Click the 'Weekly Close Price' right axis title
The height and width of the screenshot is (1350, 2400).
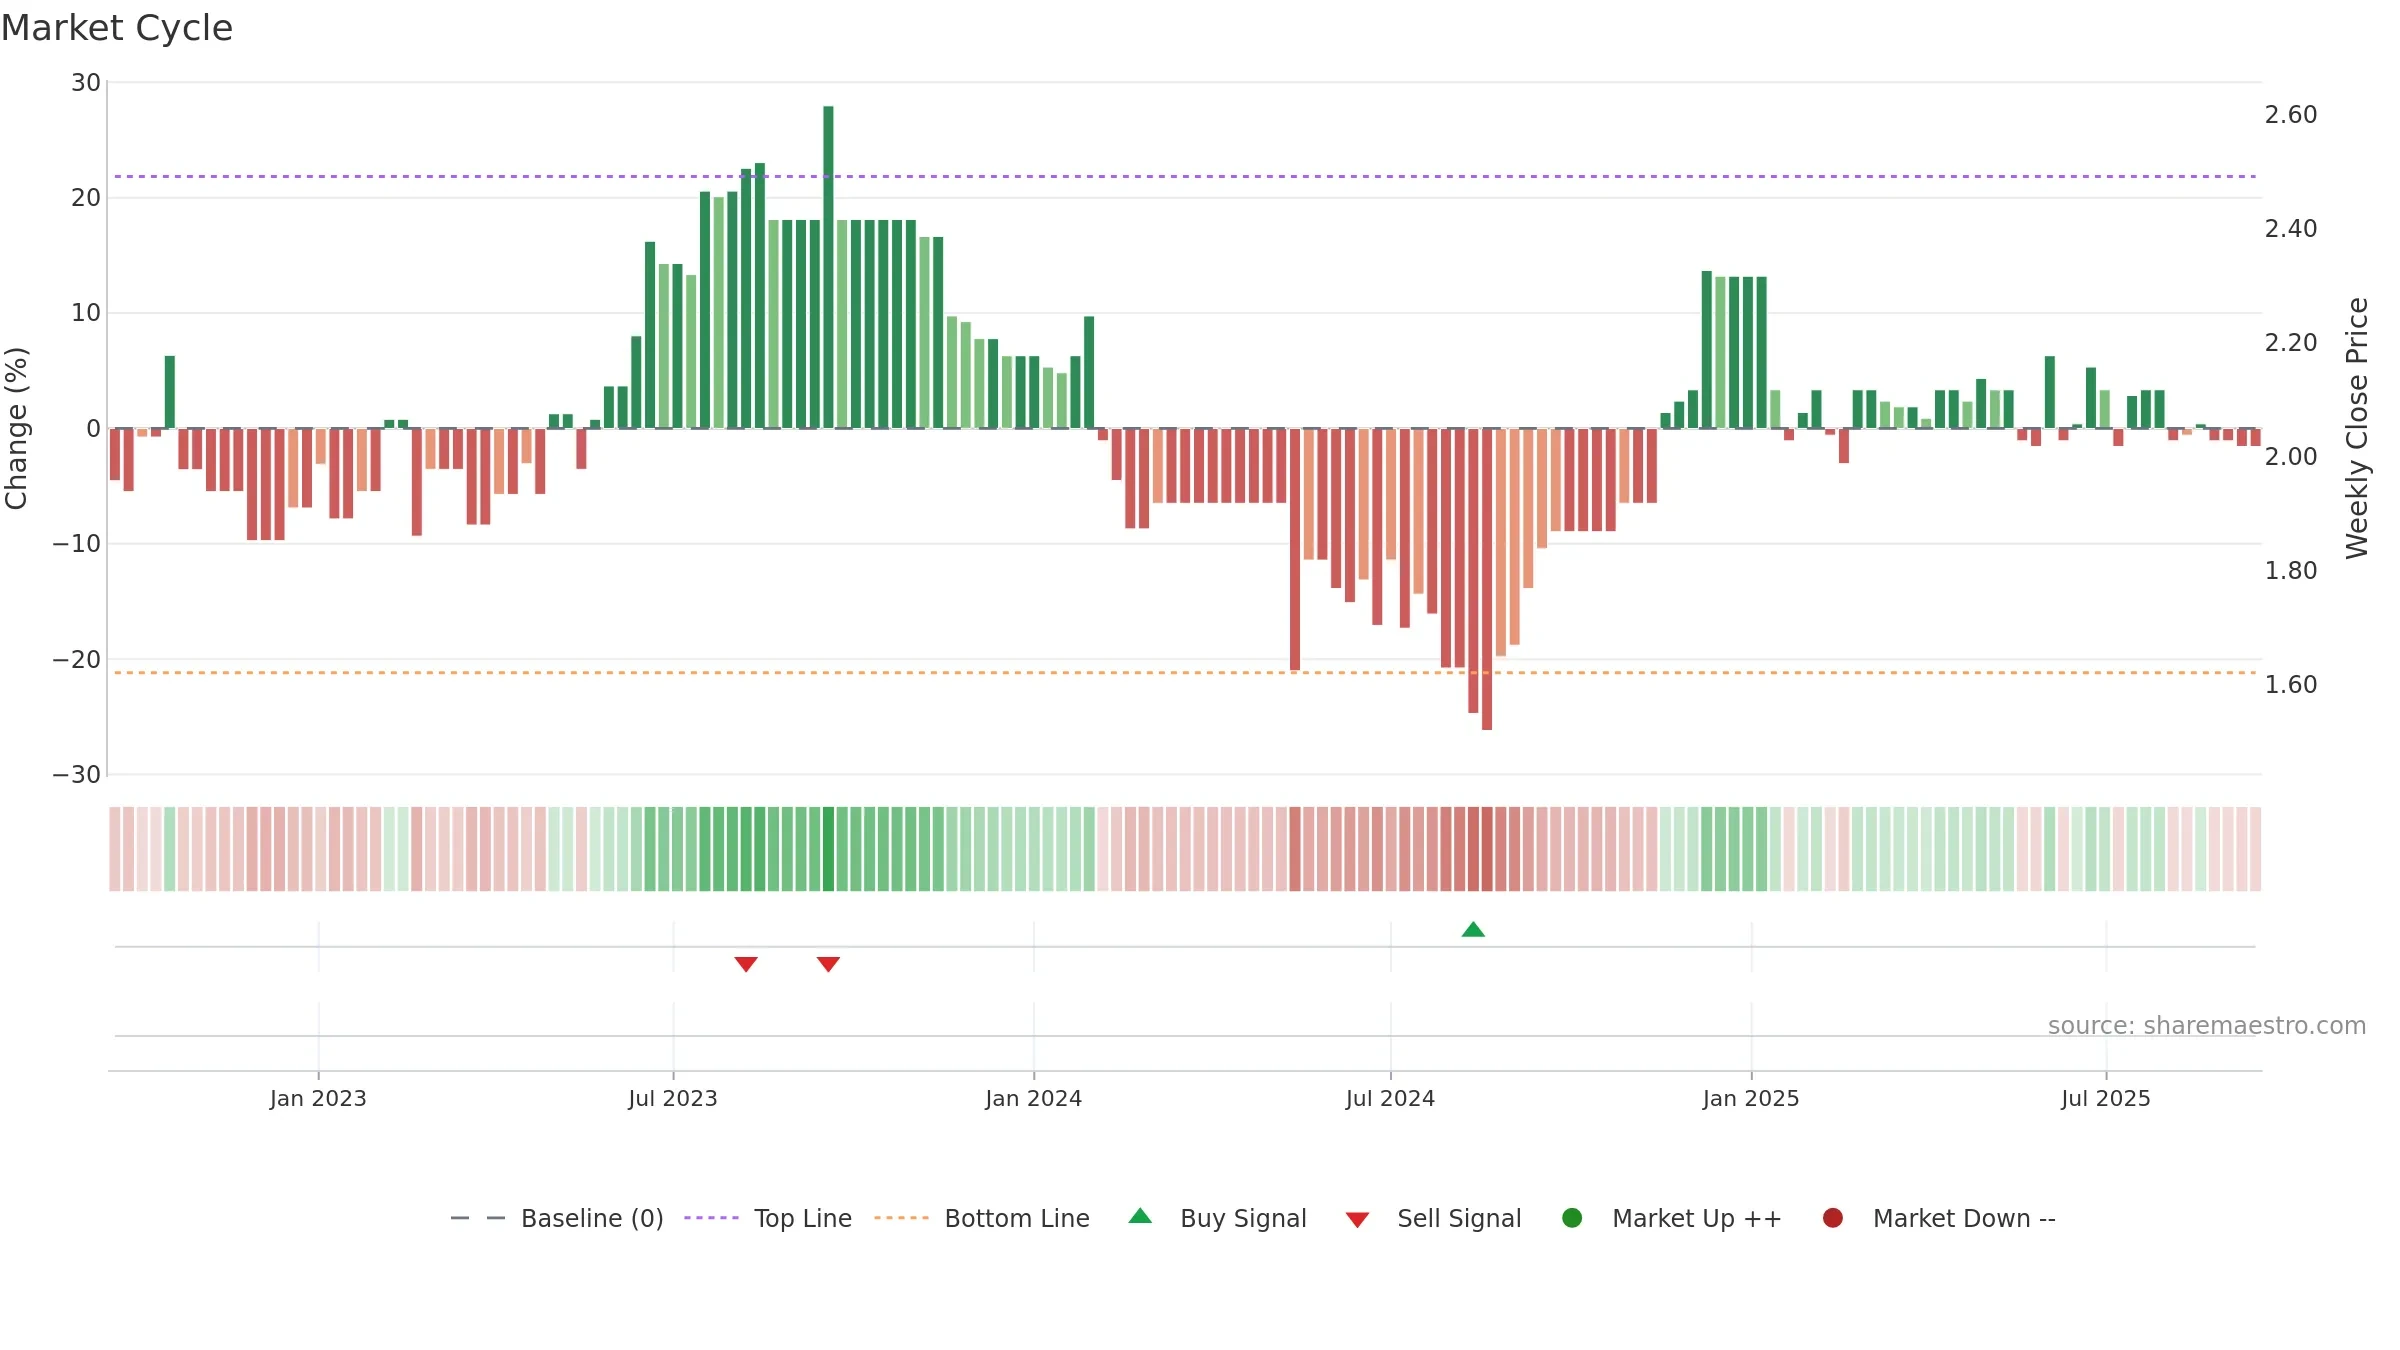(2357, 428)
